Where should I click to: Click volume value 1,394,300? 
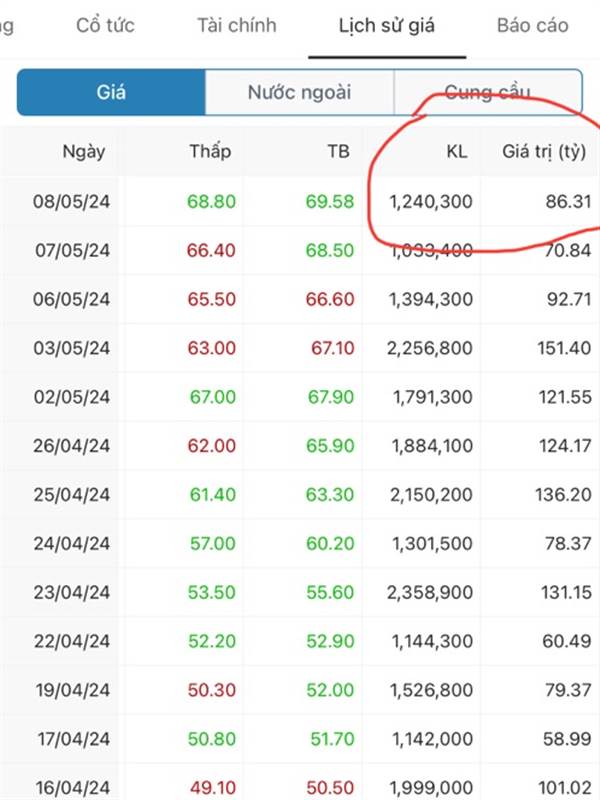(x=431, y=299)
